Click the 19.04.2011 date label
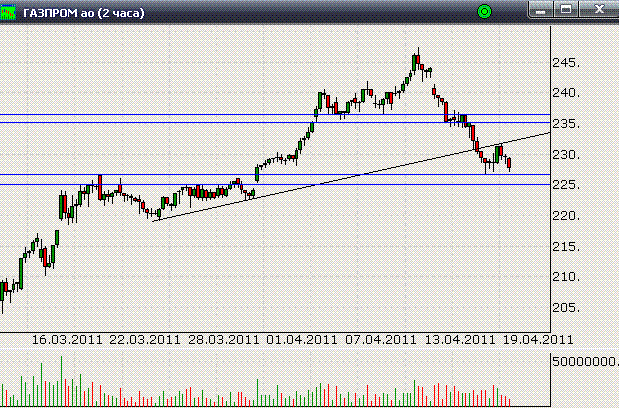619x408 pixels. pos(538,340)
